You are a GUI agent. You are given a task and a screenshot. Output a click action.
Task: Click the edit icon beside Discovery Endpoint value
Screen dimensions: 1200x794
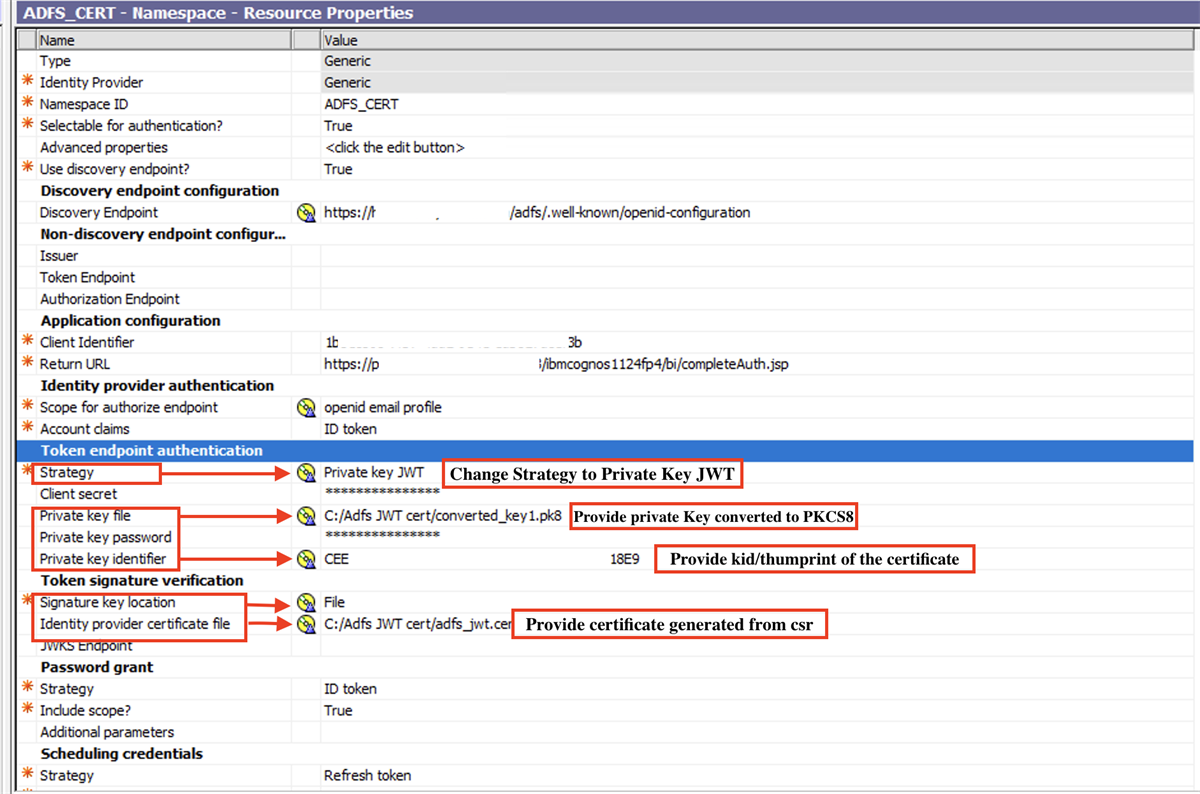pos(306,213)
